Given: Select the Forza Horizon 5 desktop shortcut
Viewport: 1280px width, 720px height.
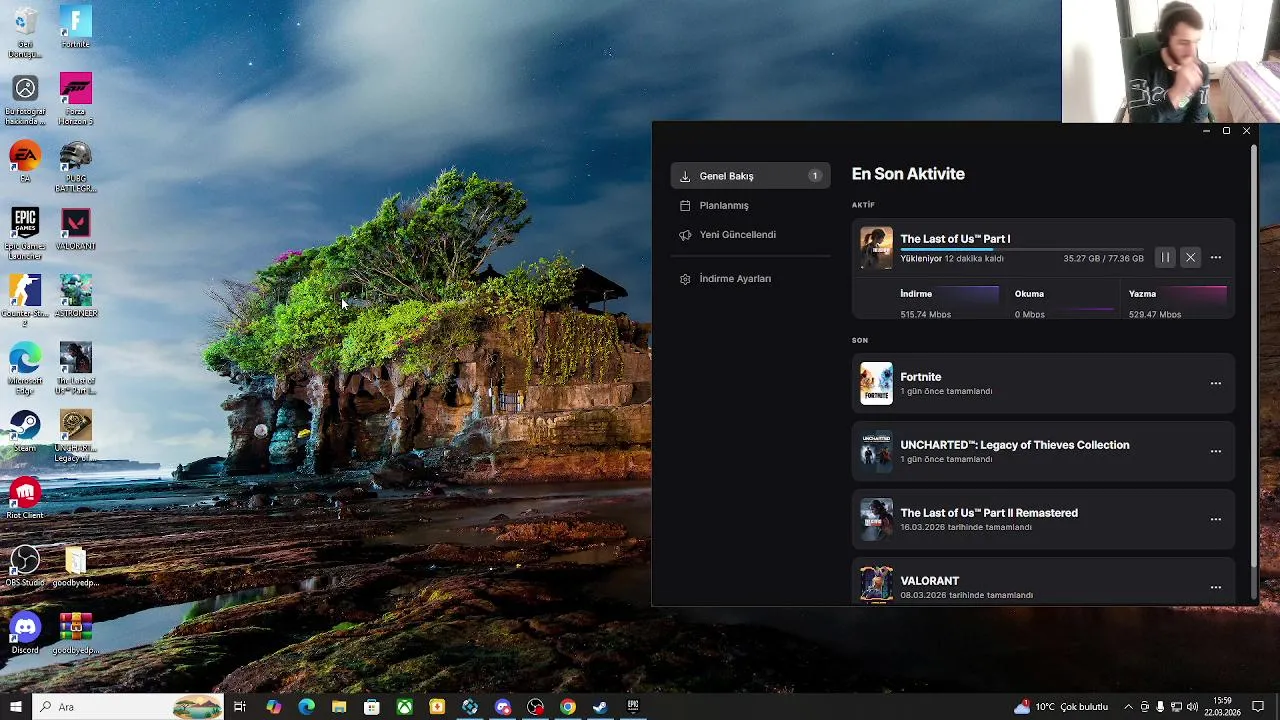Looking at the screenshot, I should 75,99.
